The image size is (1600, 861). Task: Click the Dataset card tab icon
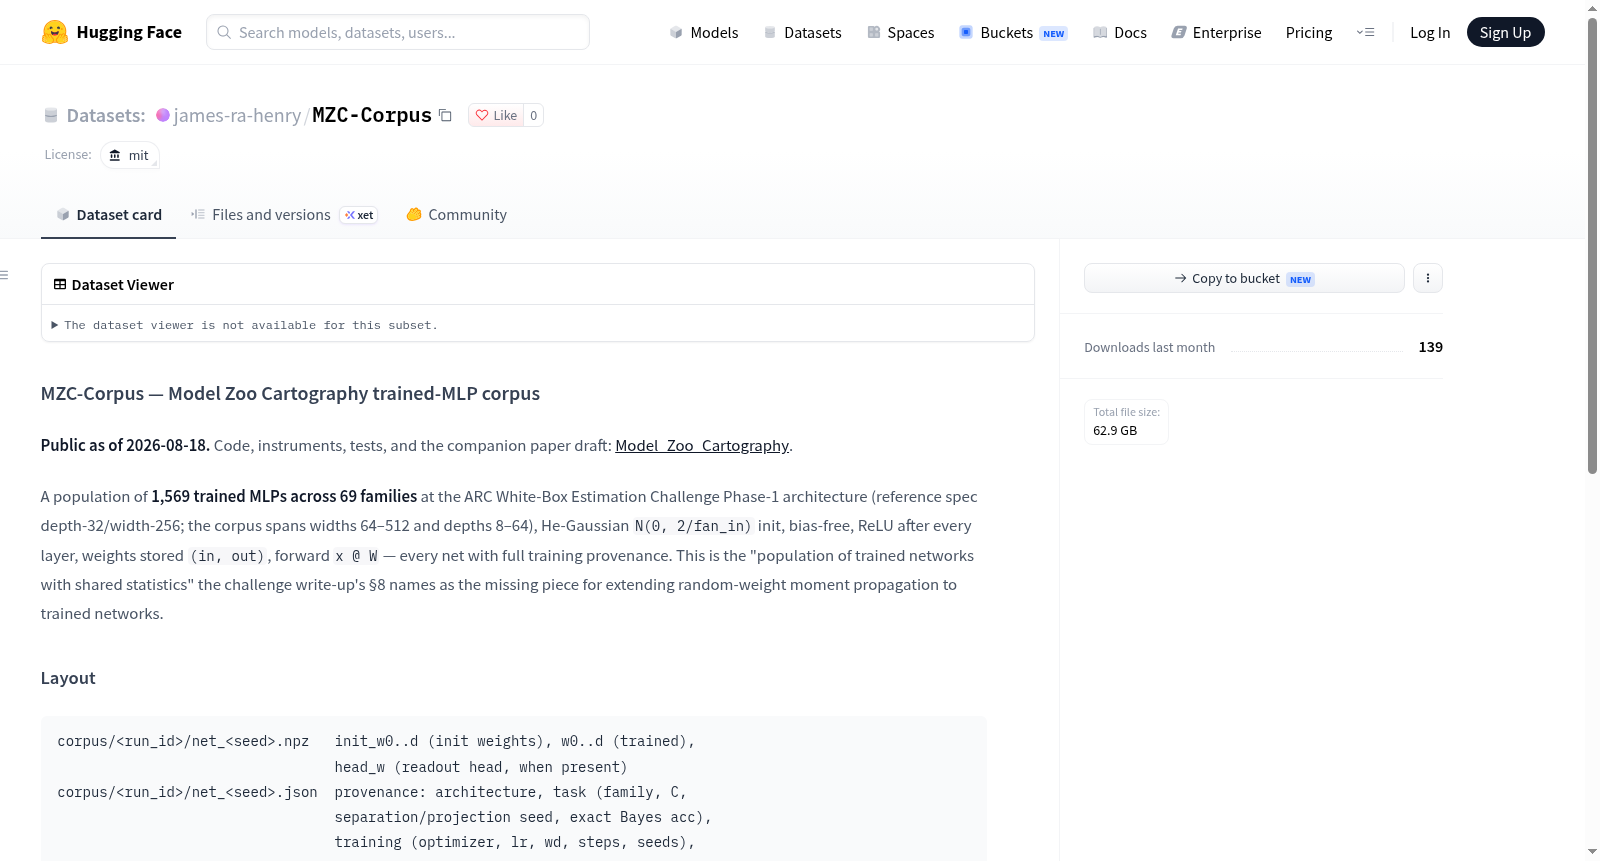pyautogui.click(x=63, y=214)
